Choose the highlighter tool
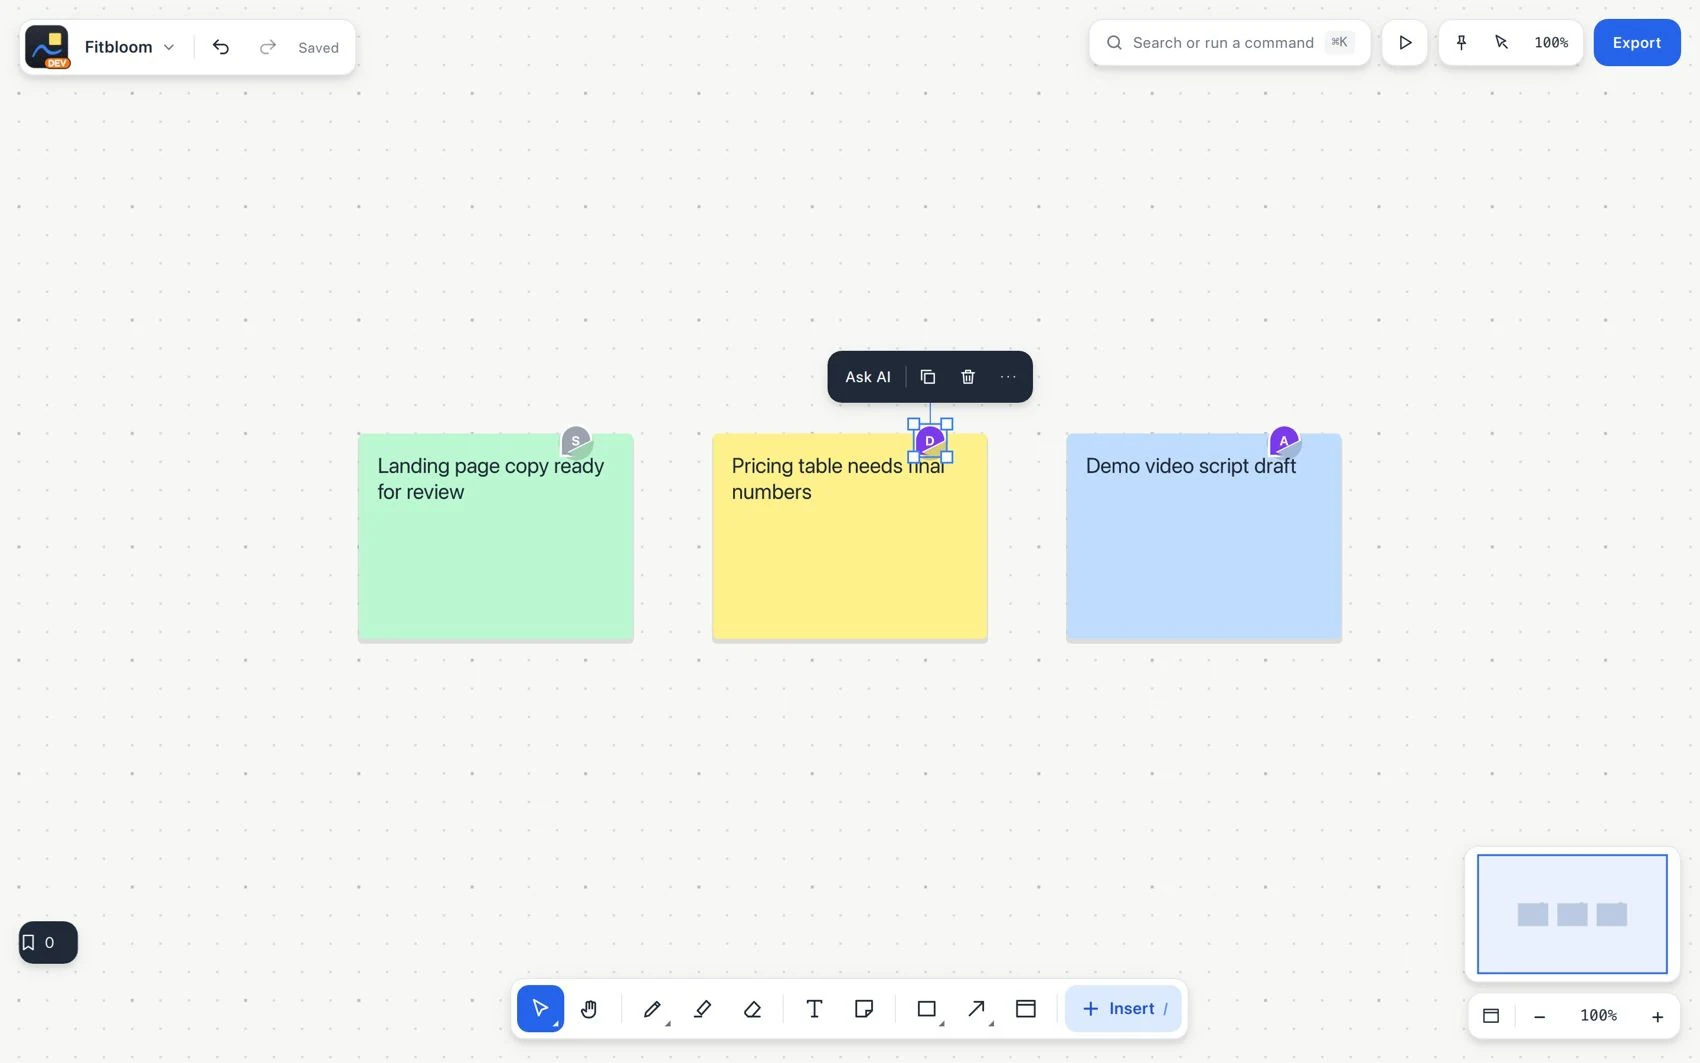 pos(702,1008)
